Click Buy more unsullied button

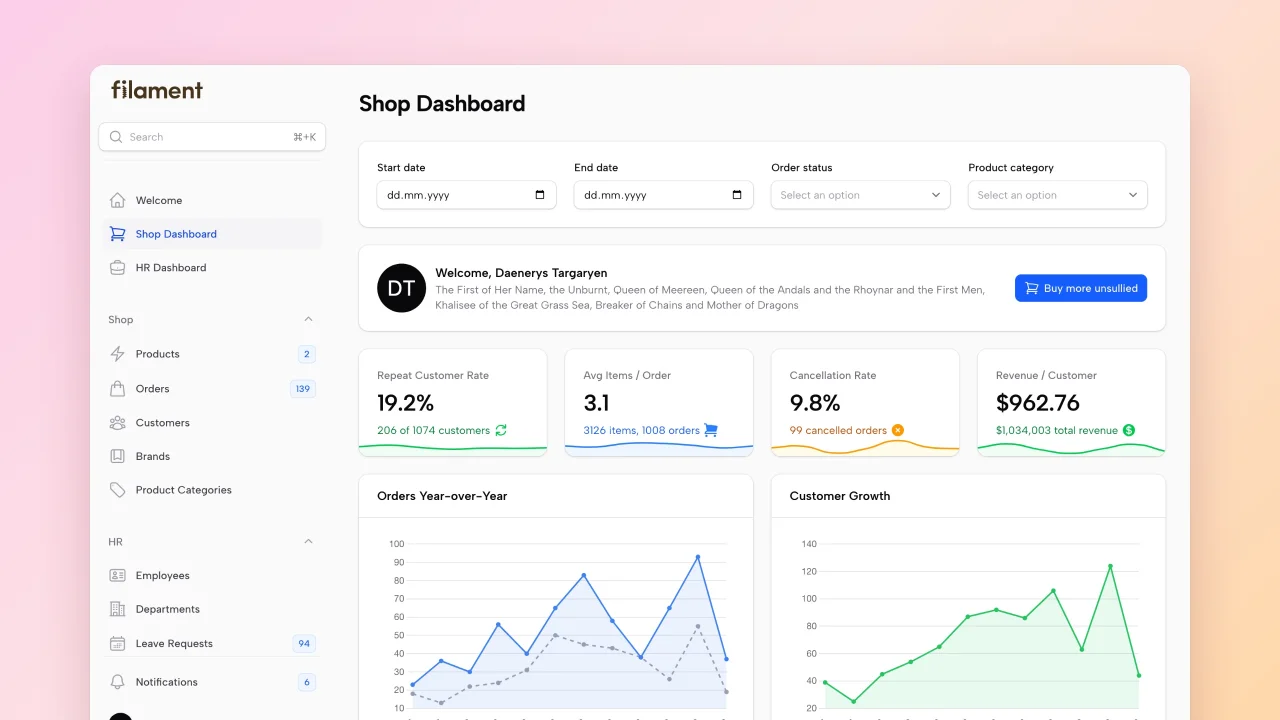(x=1081, y=288)
